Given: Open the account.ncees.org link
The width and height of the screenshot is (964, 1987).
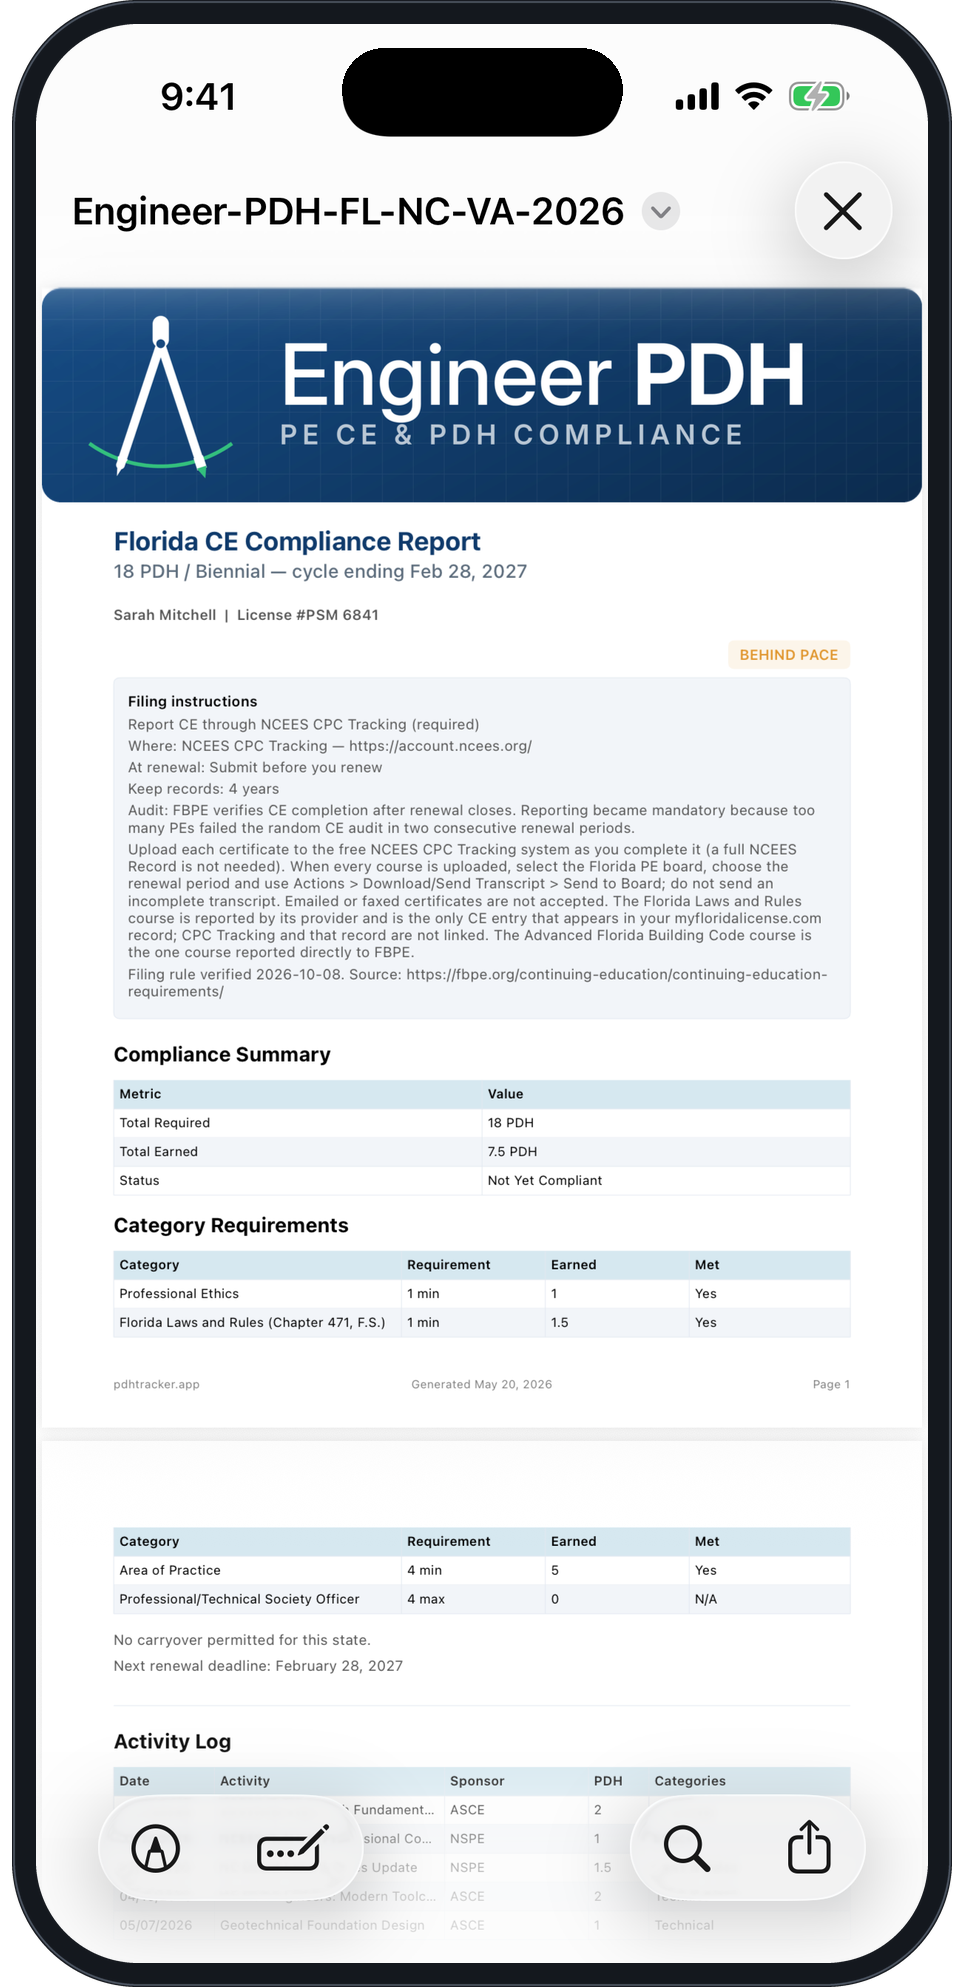Looking at the screenshot, I should 440,746.
